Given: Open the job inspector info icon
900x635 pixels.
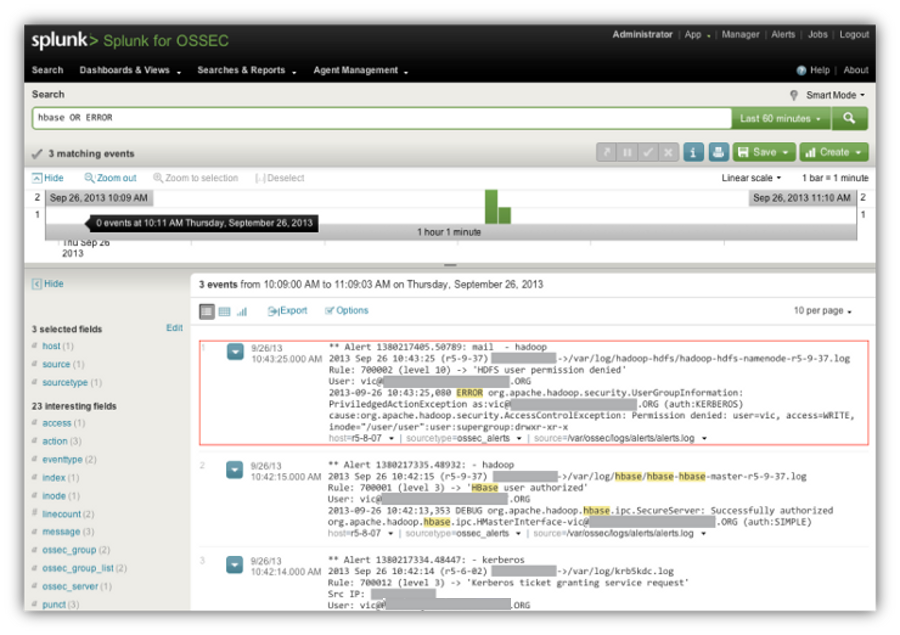Looking at the screenshot, I should [693, 152].
